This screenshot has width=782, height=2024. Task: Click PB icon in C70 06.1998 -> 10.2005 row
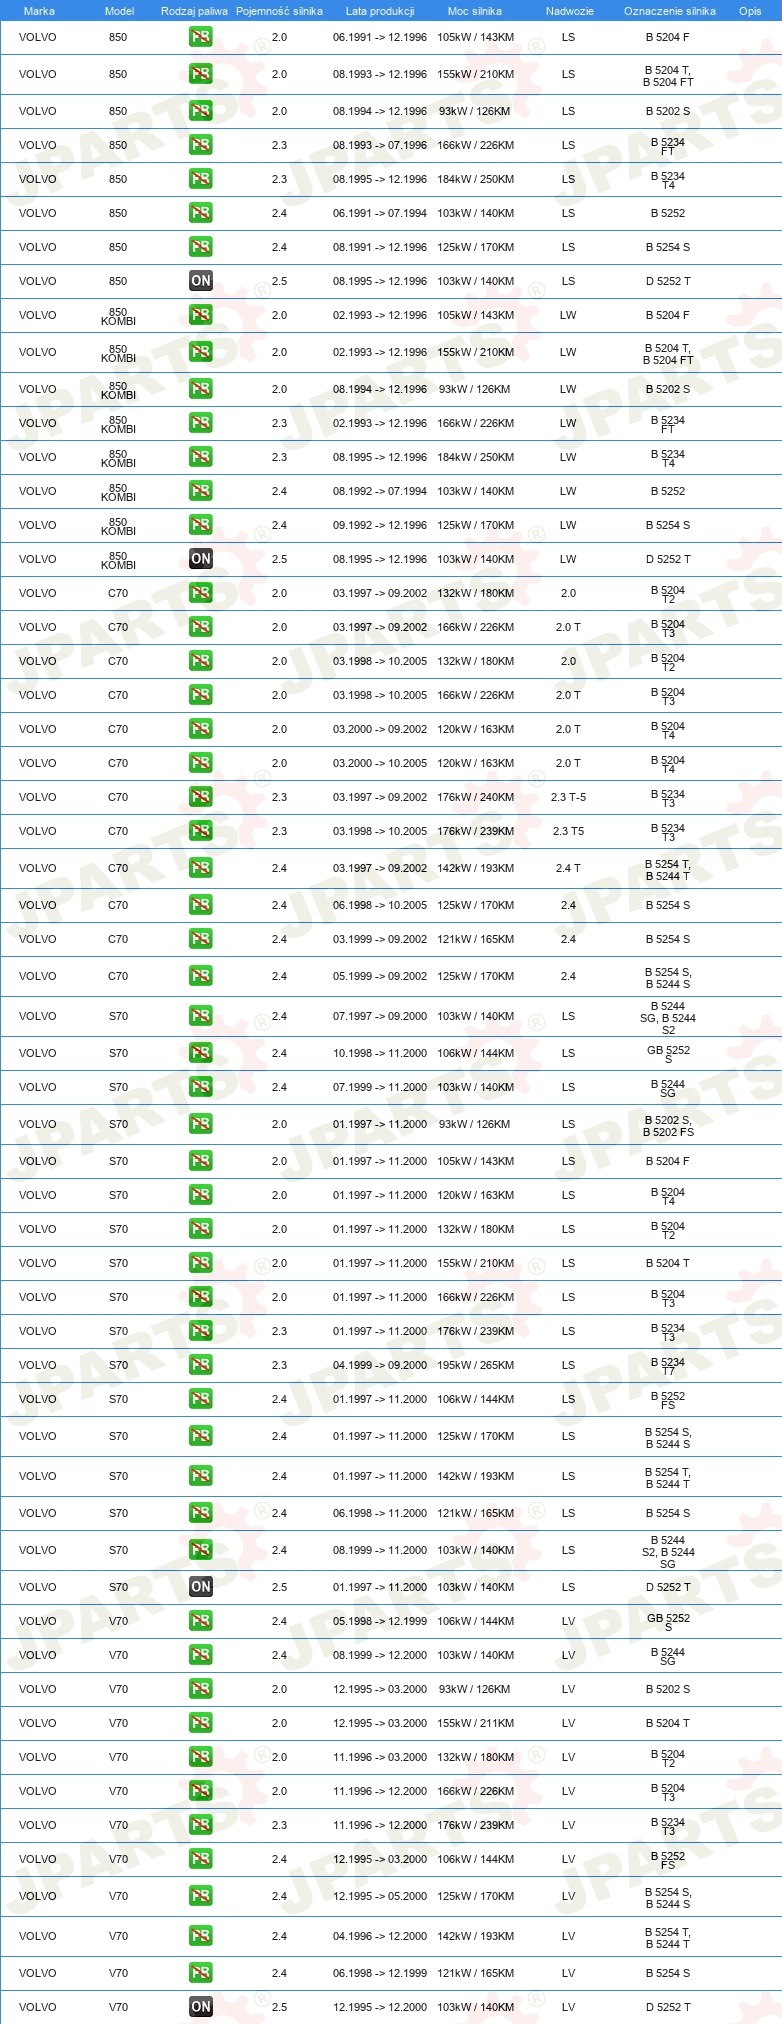(201, 905)
